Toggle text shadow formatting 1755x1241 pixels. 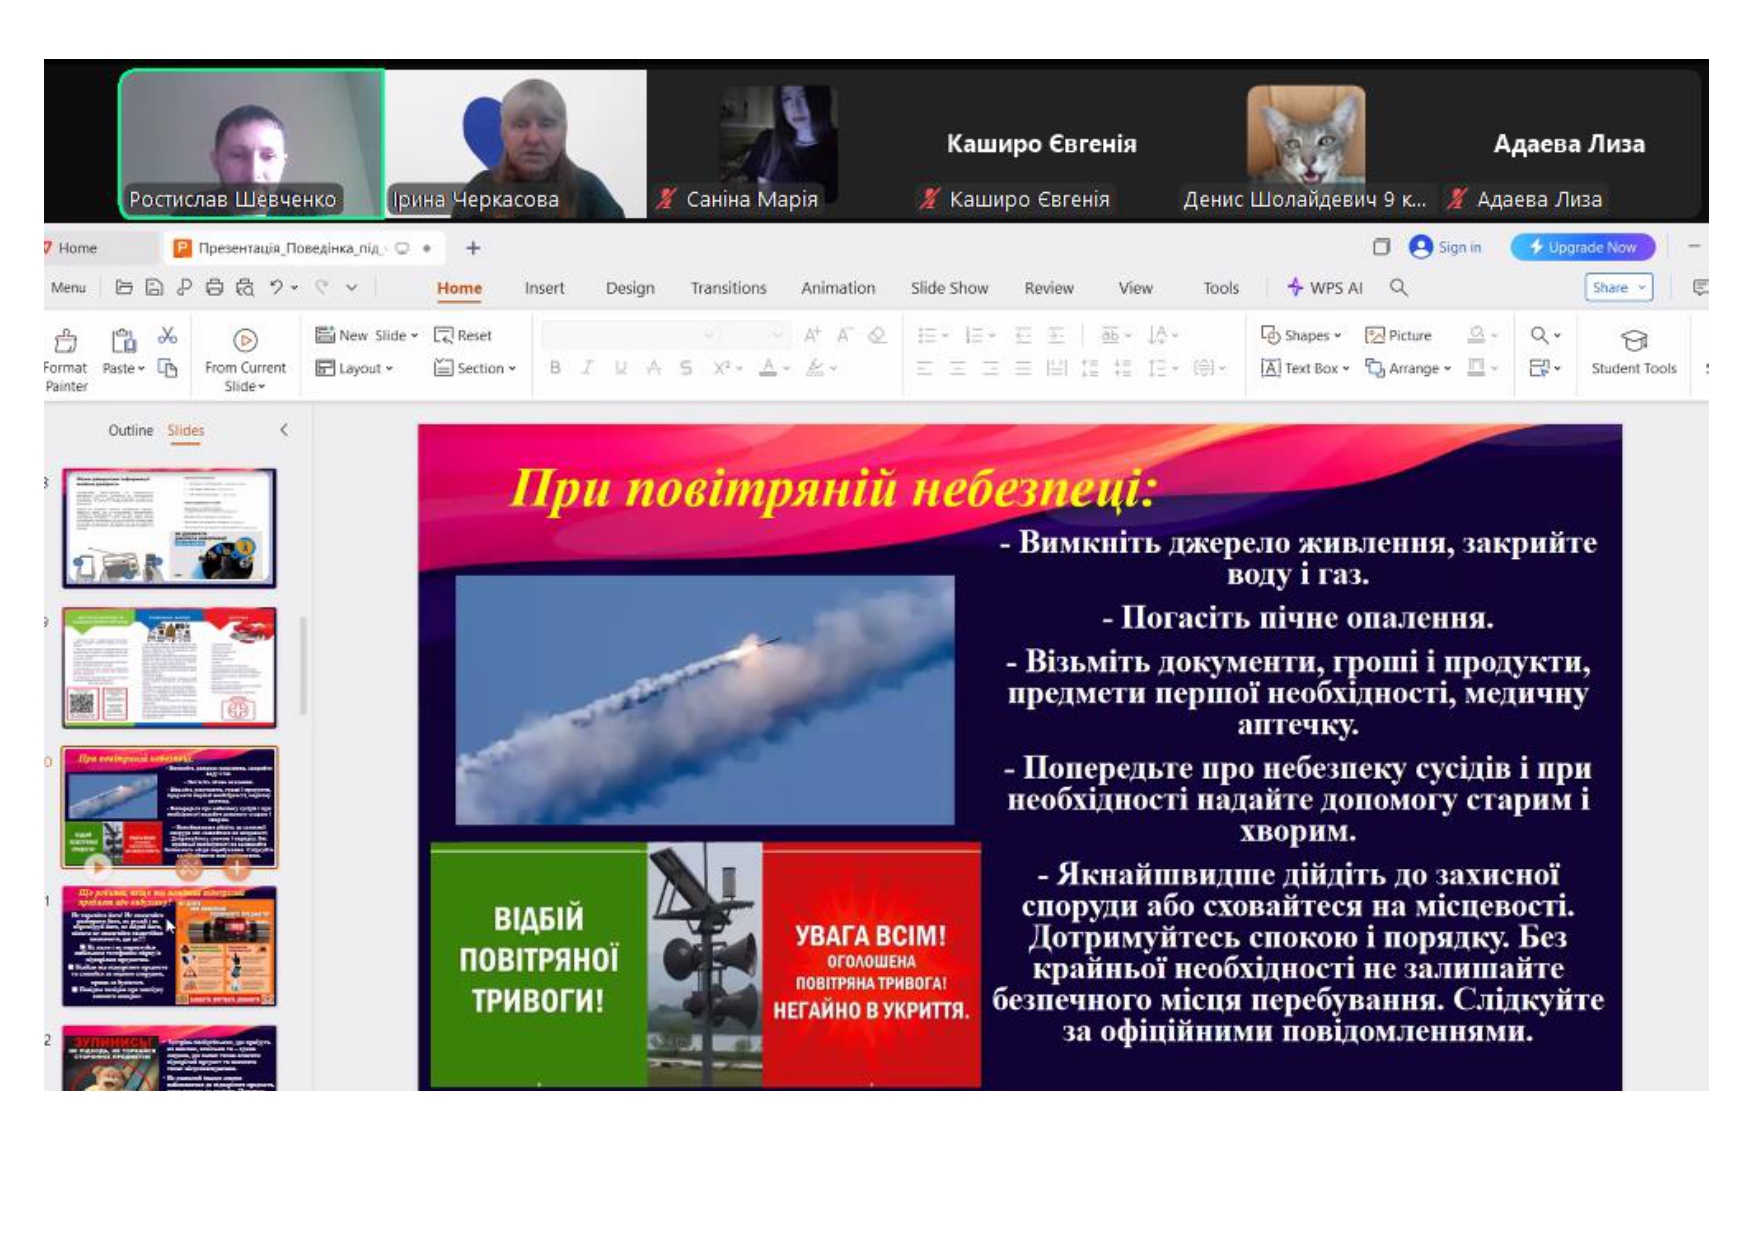686,368
